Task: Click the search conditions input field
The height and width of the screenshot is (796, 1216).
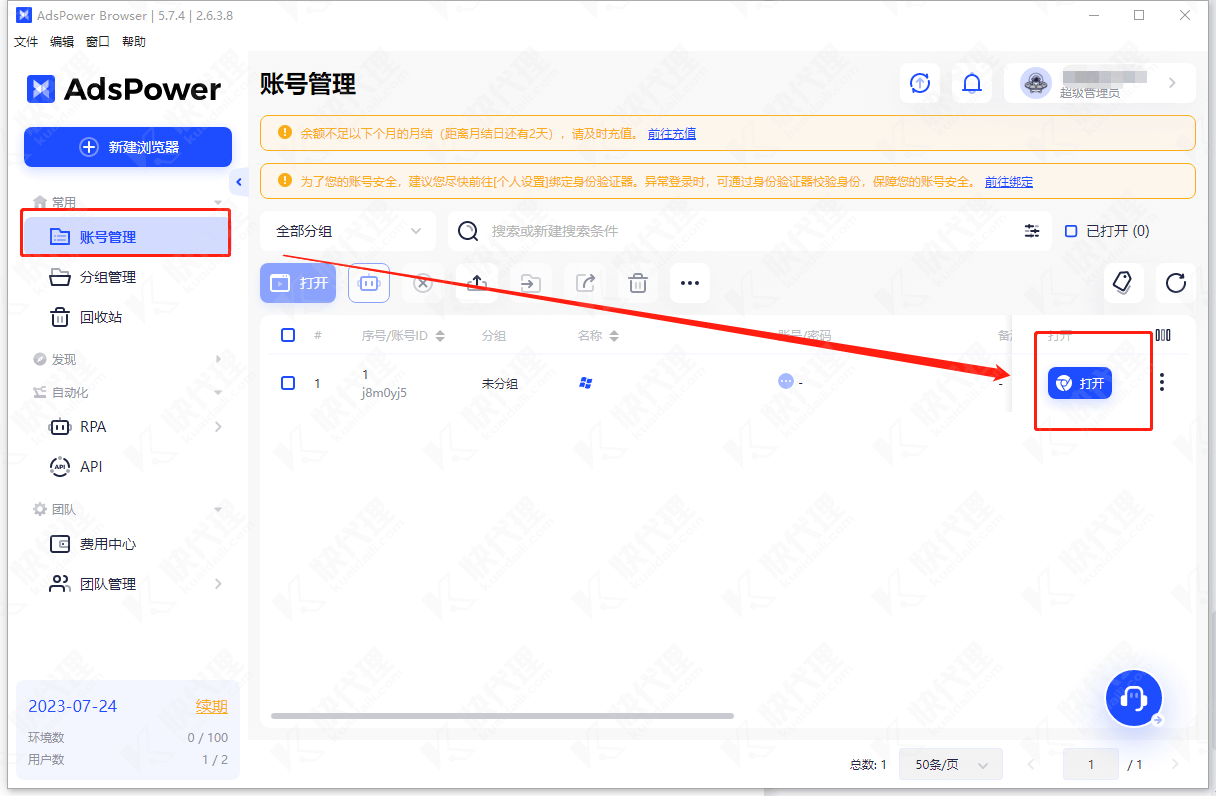Action: pos(740,231)
